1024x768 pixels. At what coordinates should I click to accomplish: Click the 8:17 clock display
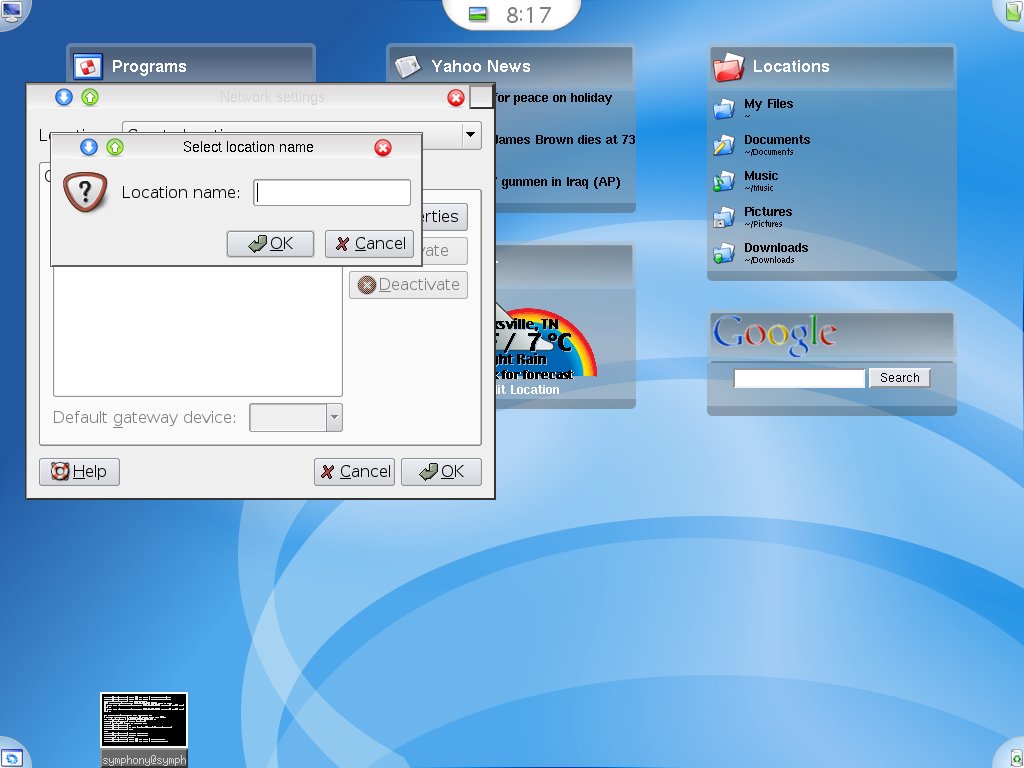[x=528, y=15]
